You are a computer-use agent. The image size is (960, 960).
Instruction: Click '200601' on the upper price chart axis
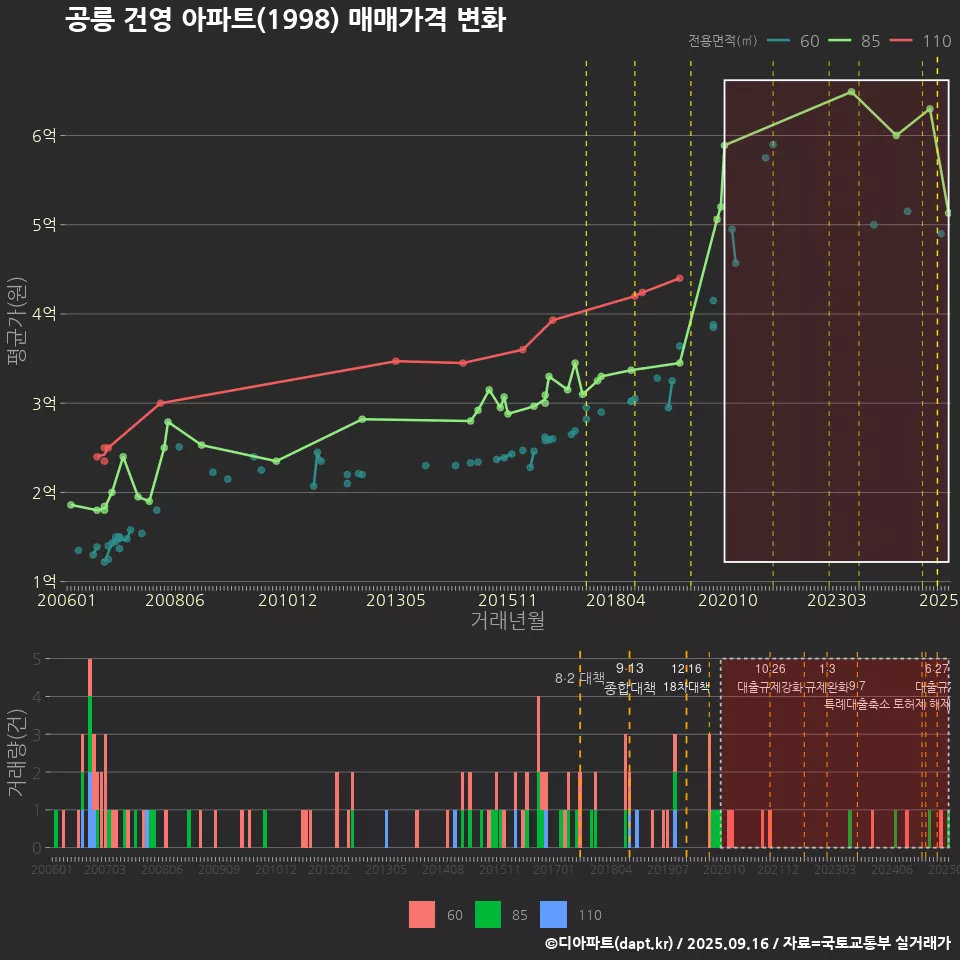point(67,600)
